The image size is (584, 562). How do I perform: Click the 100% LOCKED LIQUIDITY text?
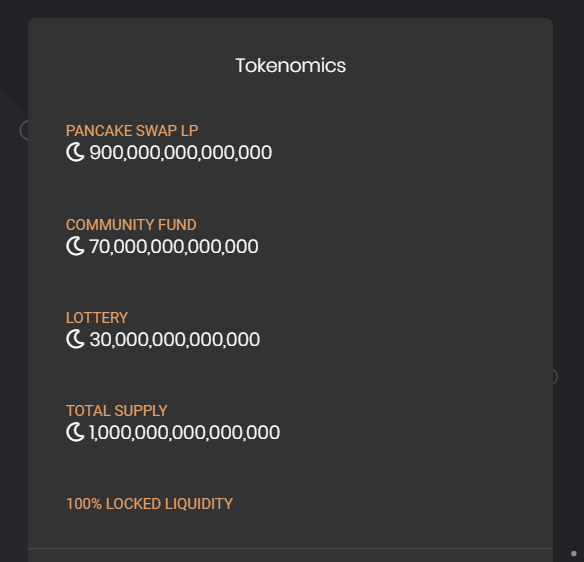coord(149,504)
